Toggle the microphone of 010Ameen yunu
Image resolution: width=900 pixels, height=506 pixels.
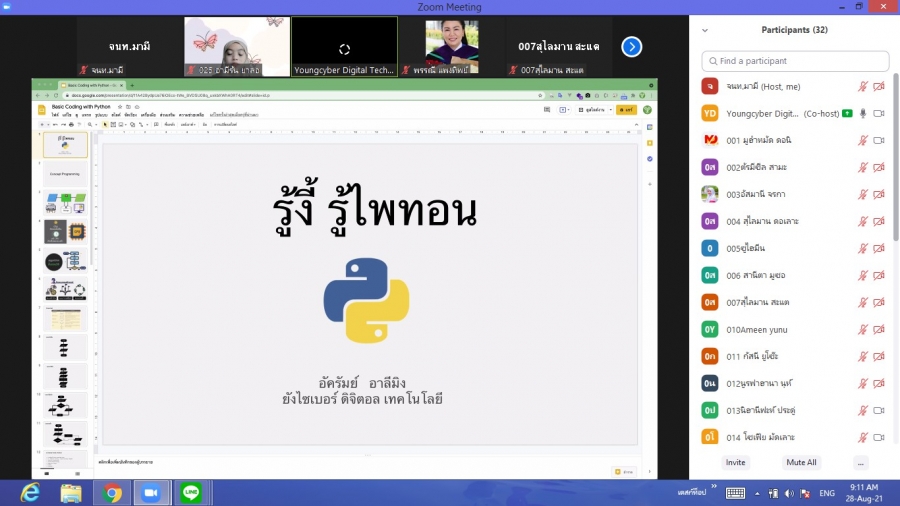pos(862,329)
